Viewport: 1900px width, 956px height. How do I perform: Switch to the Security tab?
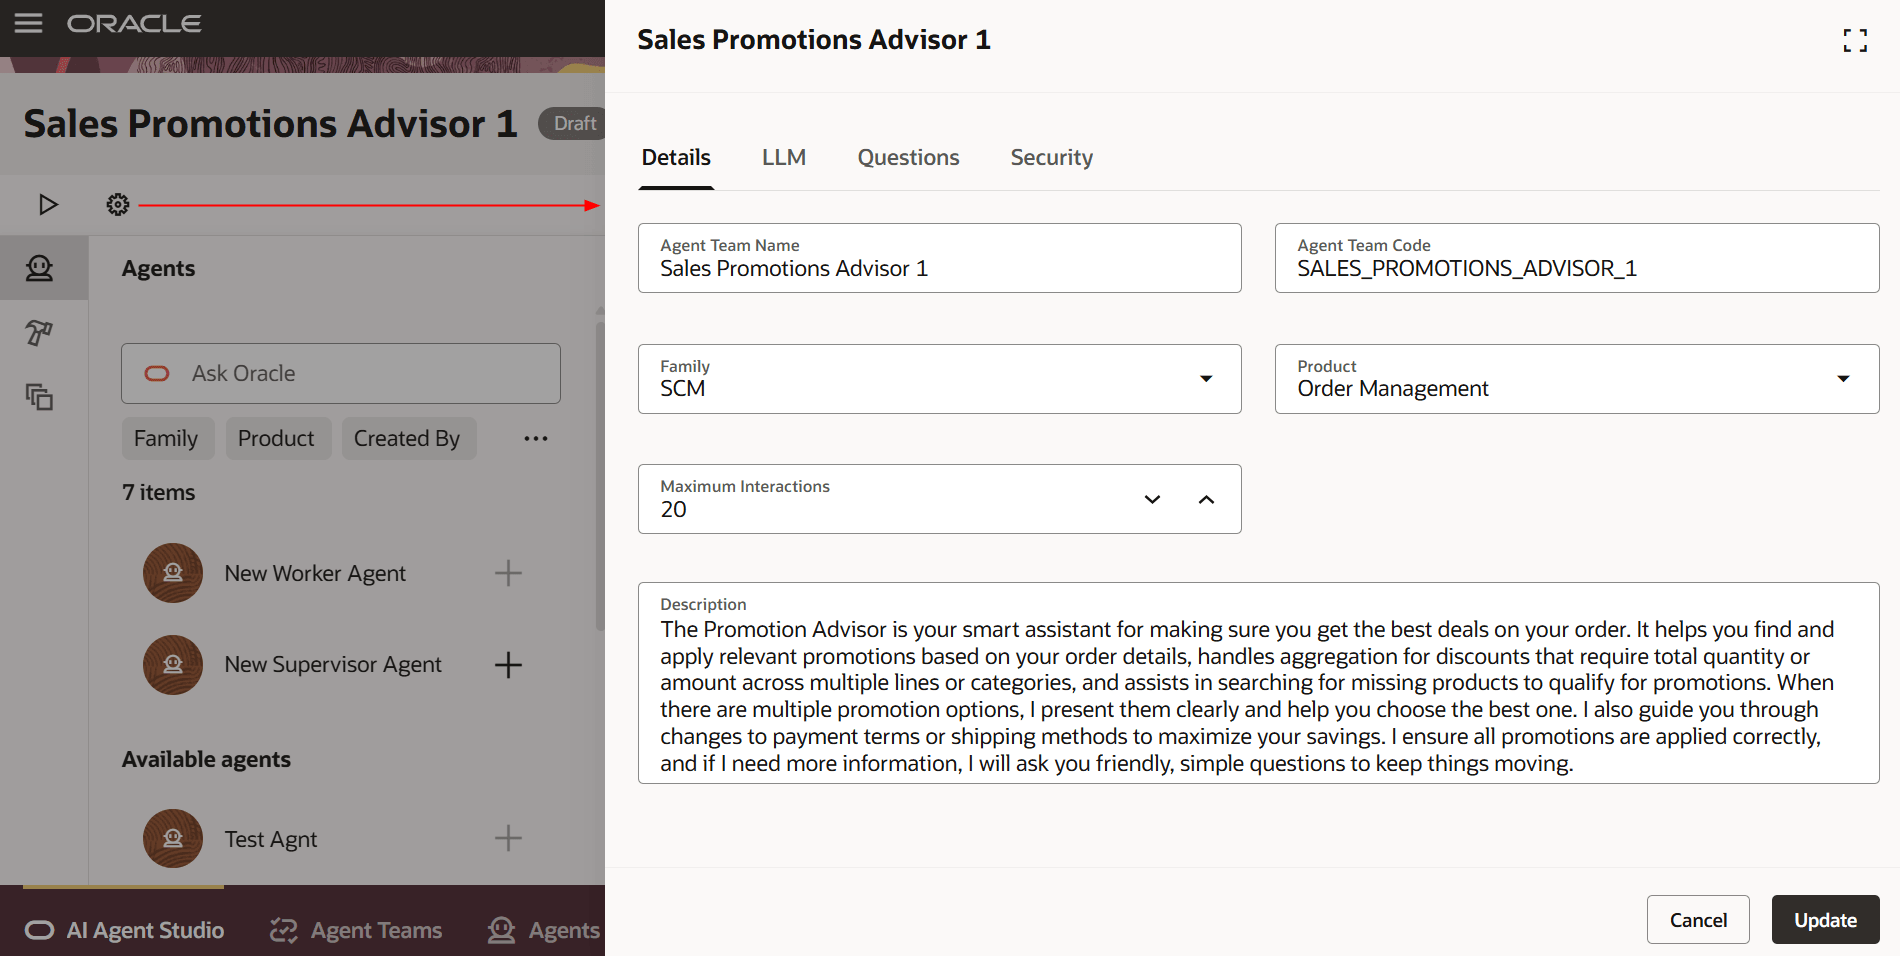coord(1051,157)
